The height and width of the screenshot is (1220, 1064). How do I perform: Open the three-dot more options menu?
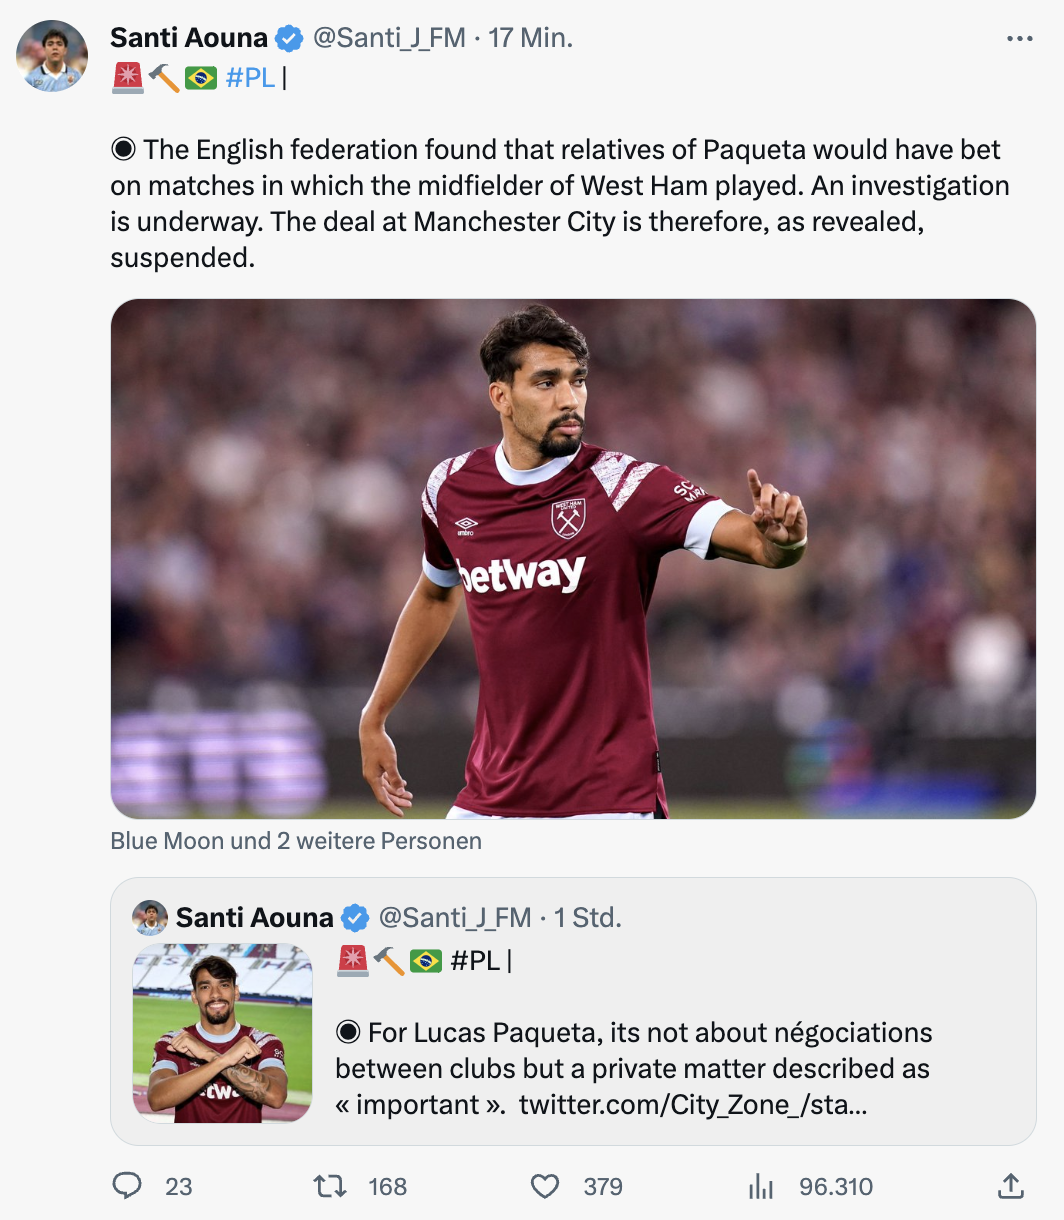click(1019, 39)
